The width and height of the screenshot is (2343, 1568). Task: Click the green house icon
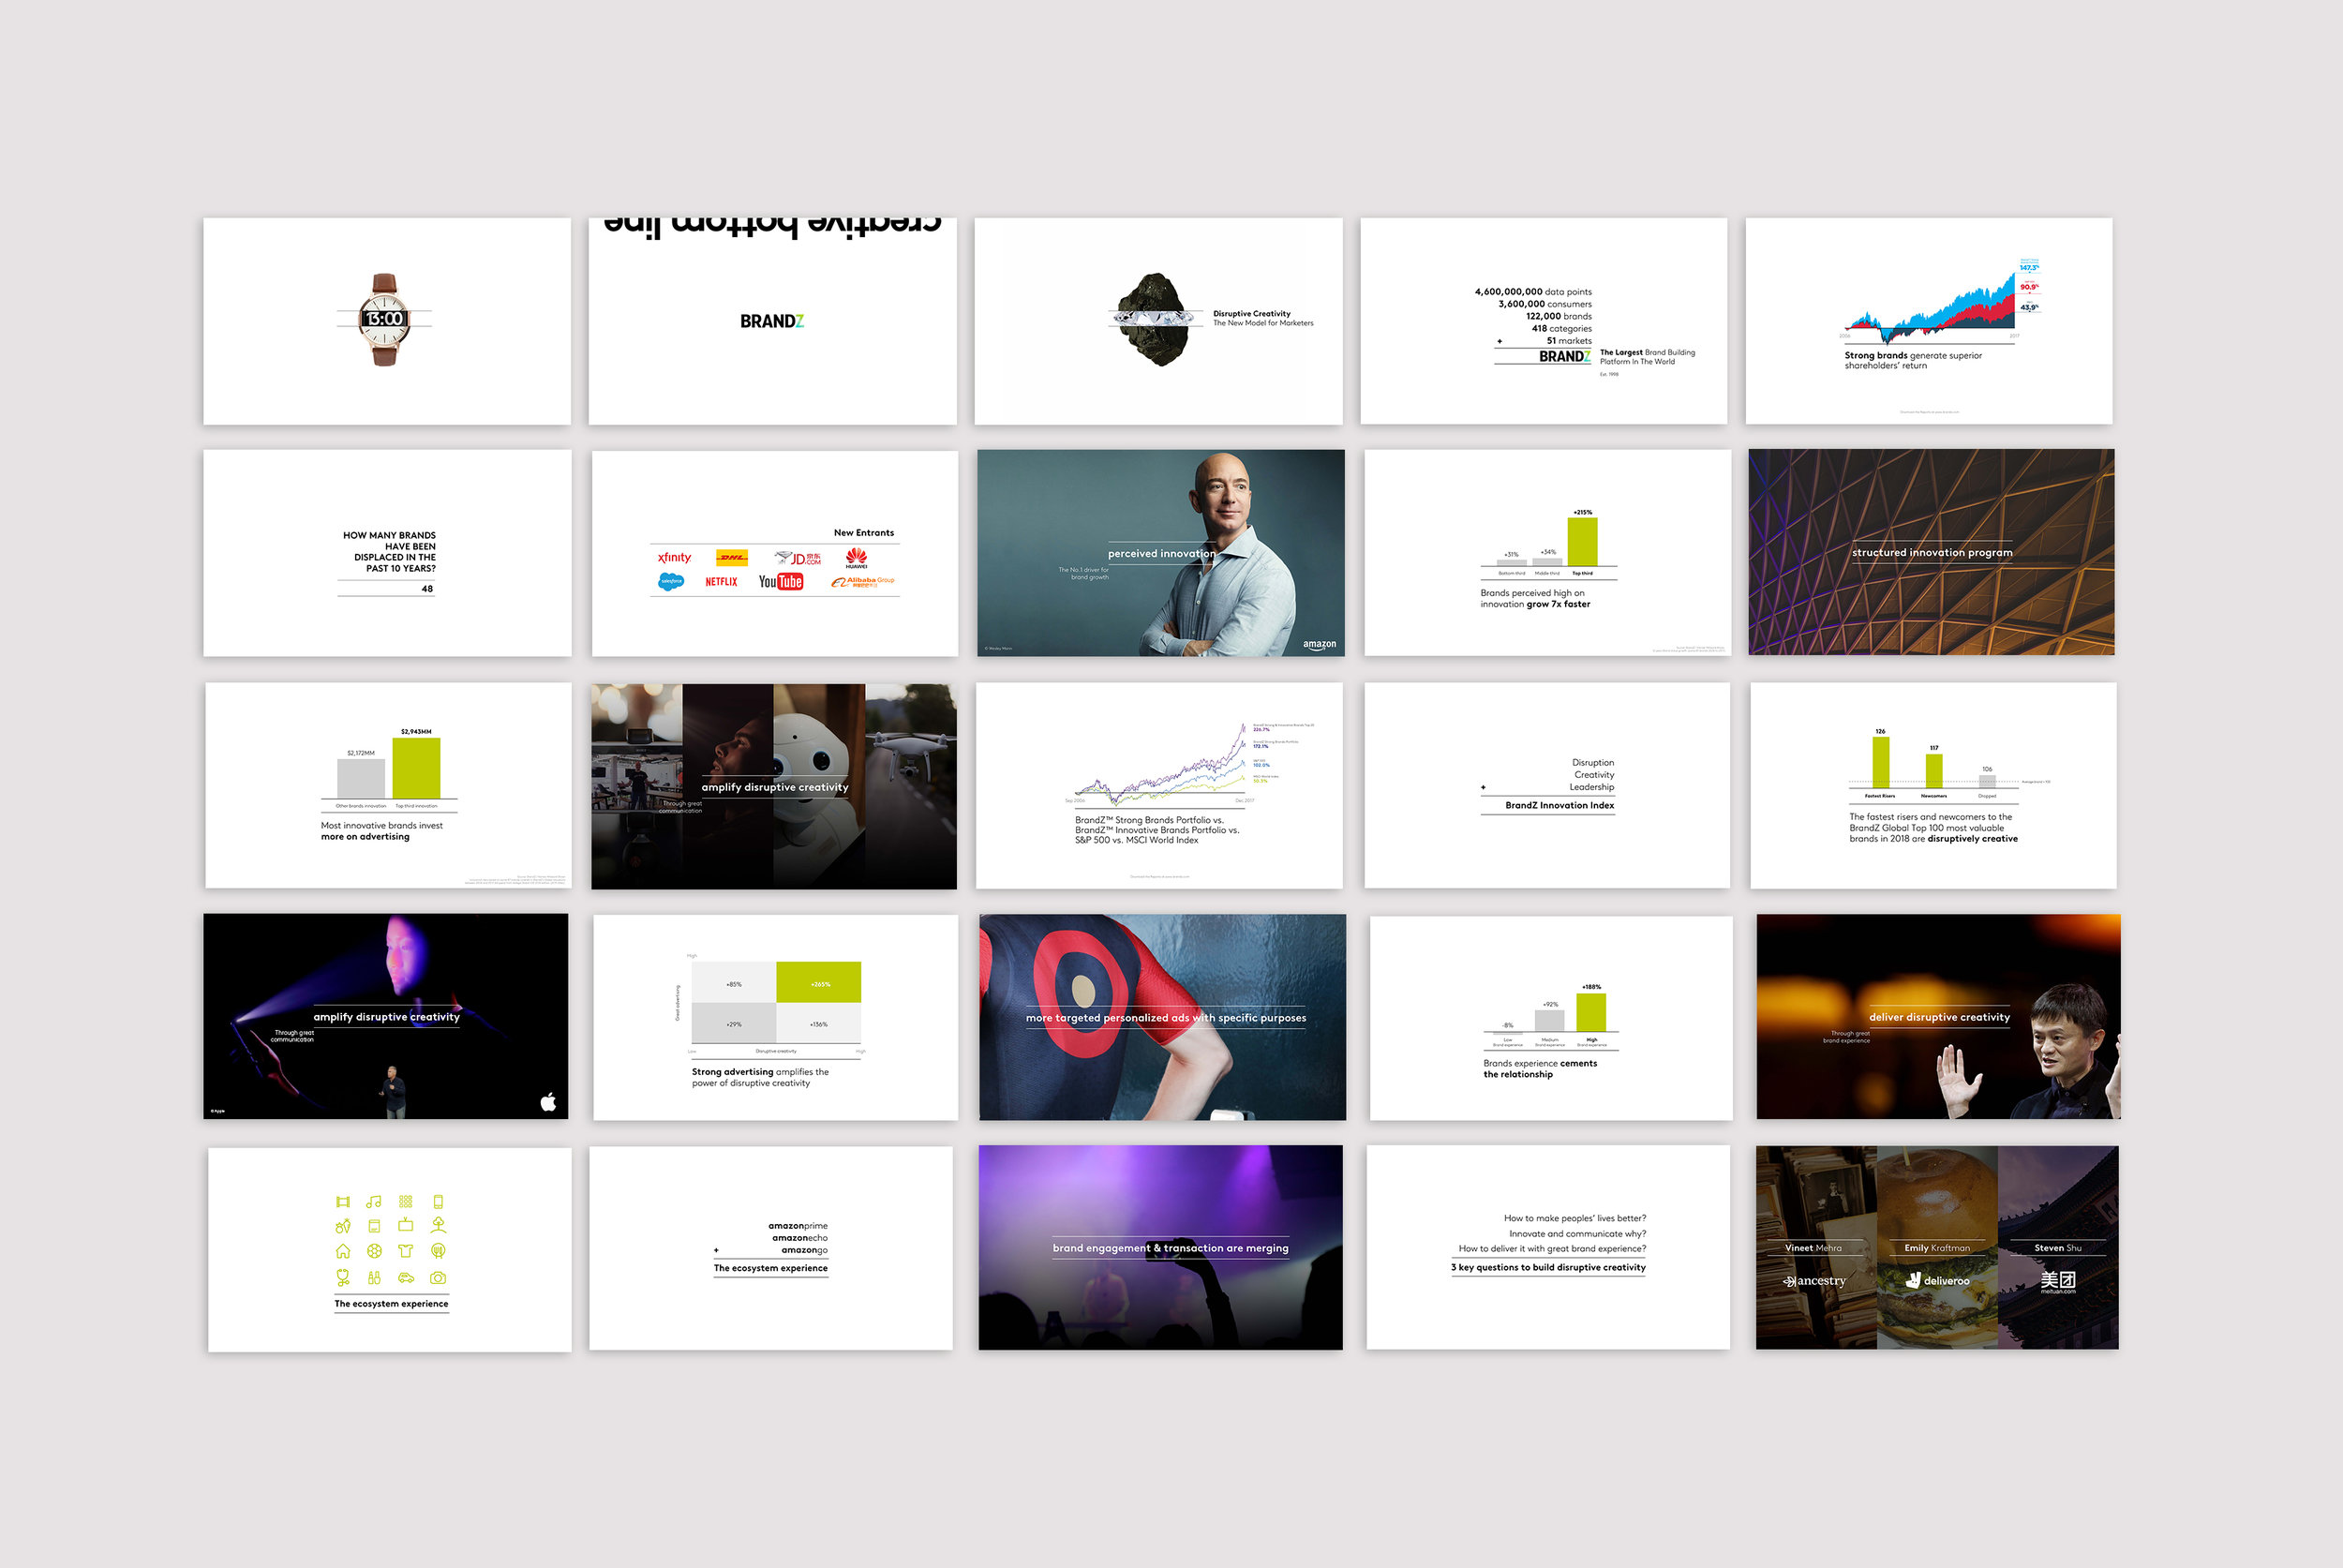(343, 1251)
